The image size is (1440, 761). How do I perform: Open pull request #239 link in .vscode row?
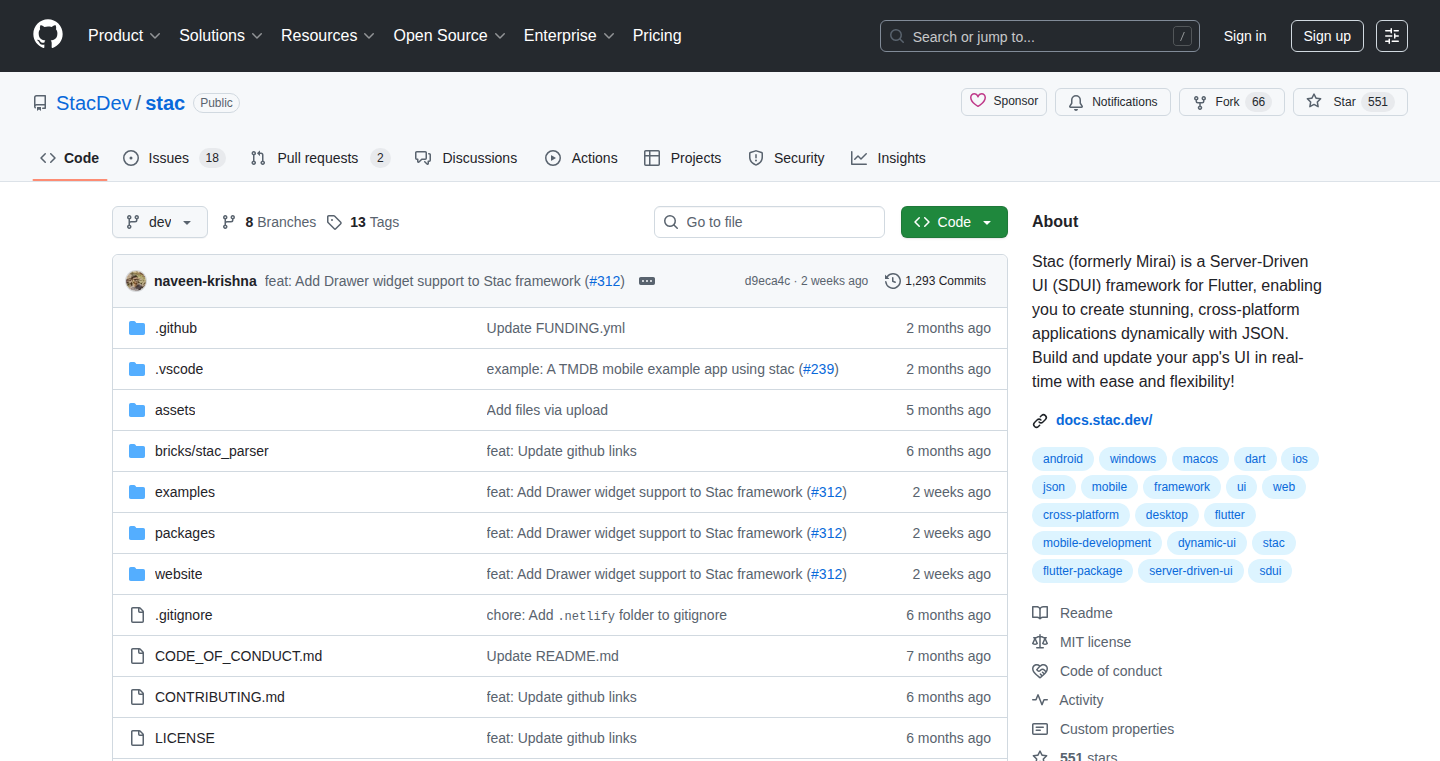(x=819, y=369)
